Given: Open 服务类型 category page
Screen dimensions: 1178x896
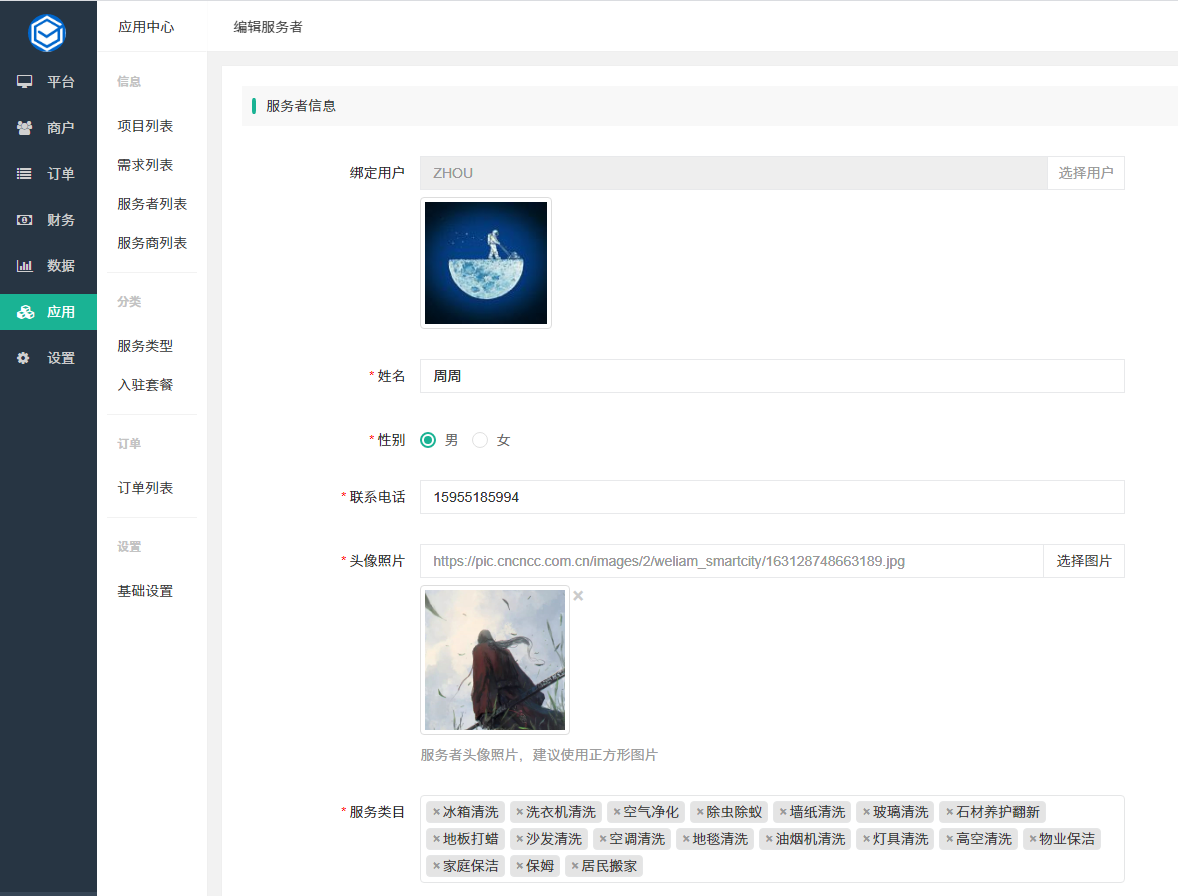Looking at the screenshot, I should 145,346.
